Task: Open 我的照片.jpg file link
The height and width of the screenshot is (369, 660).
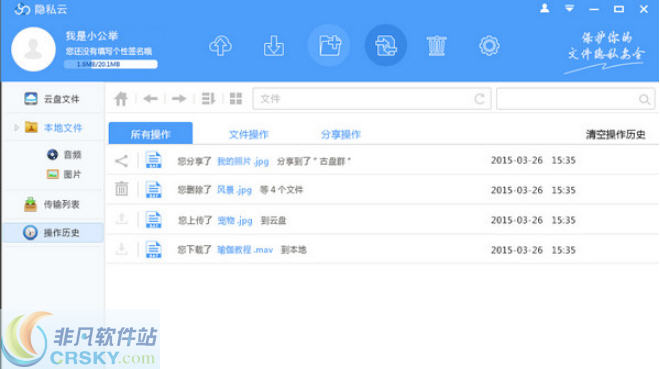Action: pos(243,161)
